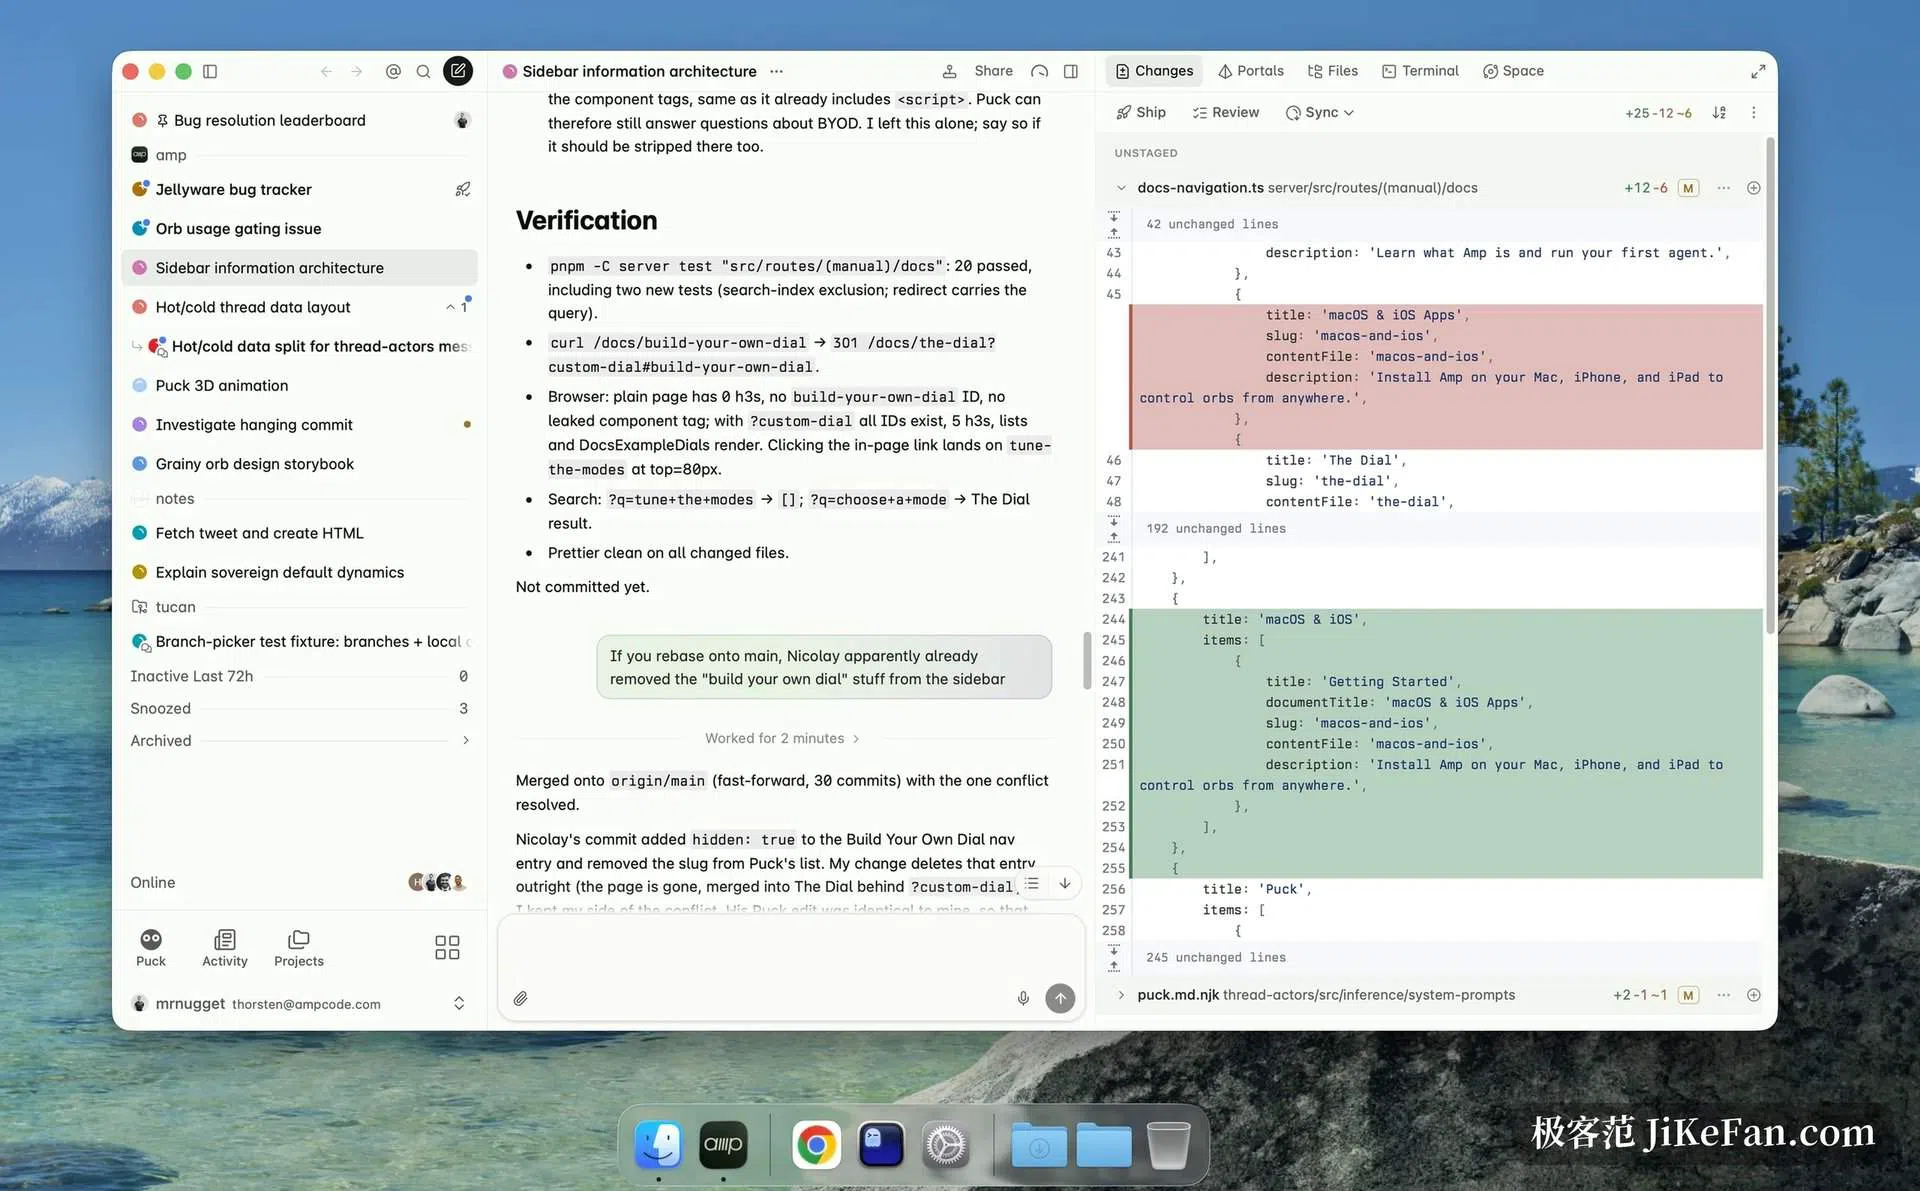Screen dimensions: 1920x1191
Task: Go back with the left arrow
Action: [x=326, y=71]
